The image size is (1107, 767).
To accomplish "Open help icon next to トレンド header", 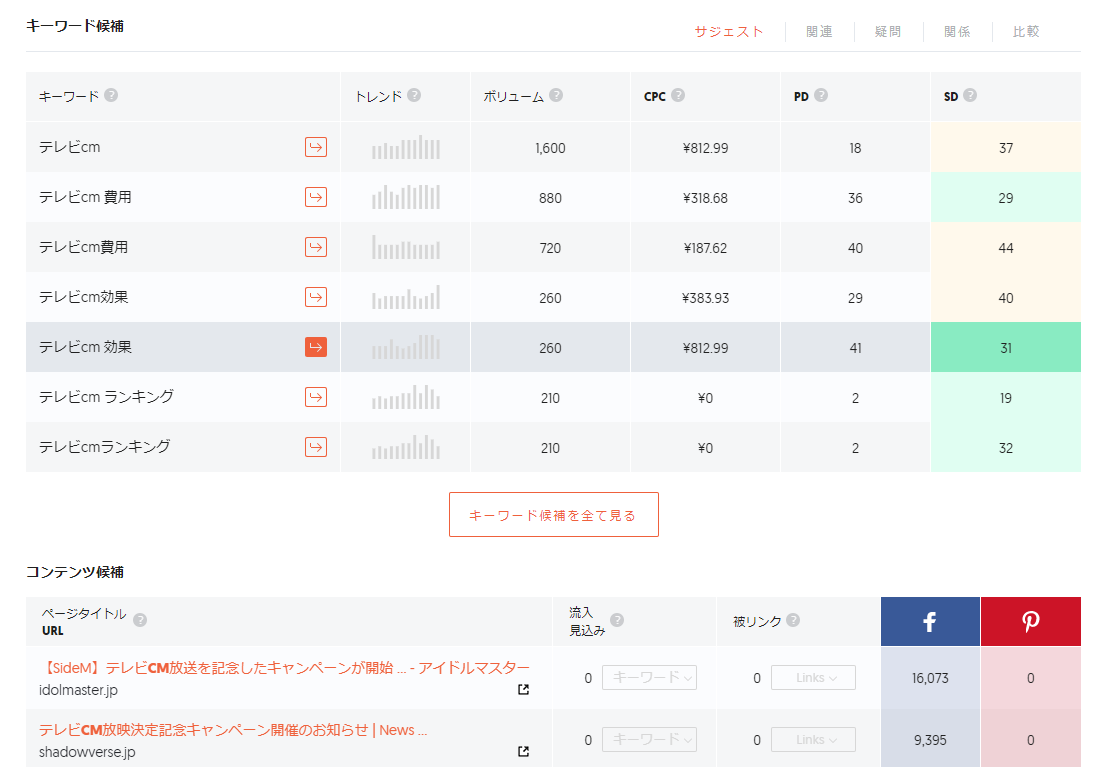I will point(414,95).
